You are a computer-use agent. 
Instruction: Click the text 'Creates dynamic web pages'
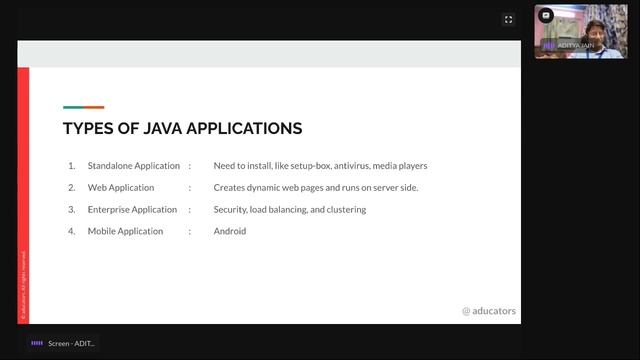tap(268, 188)
